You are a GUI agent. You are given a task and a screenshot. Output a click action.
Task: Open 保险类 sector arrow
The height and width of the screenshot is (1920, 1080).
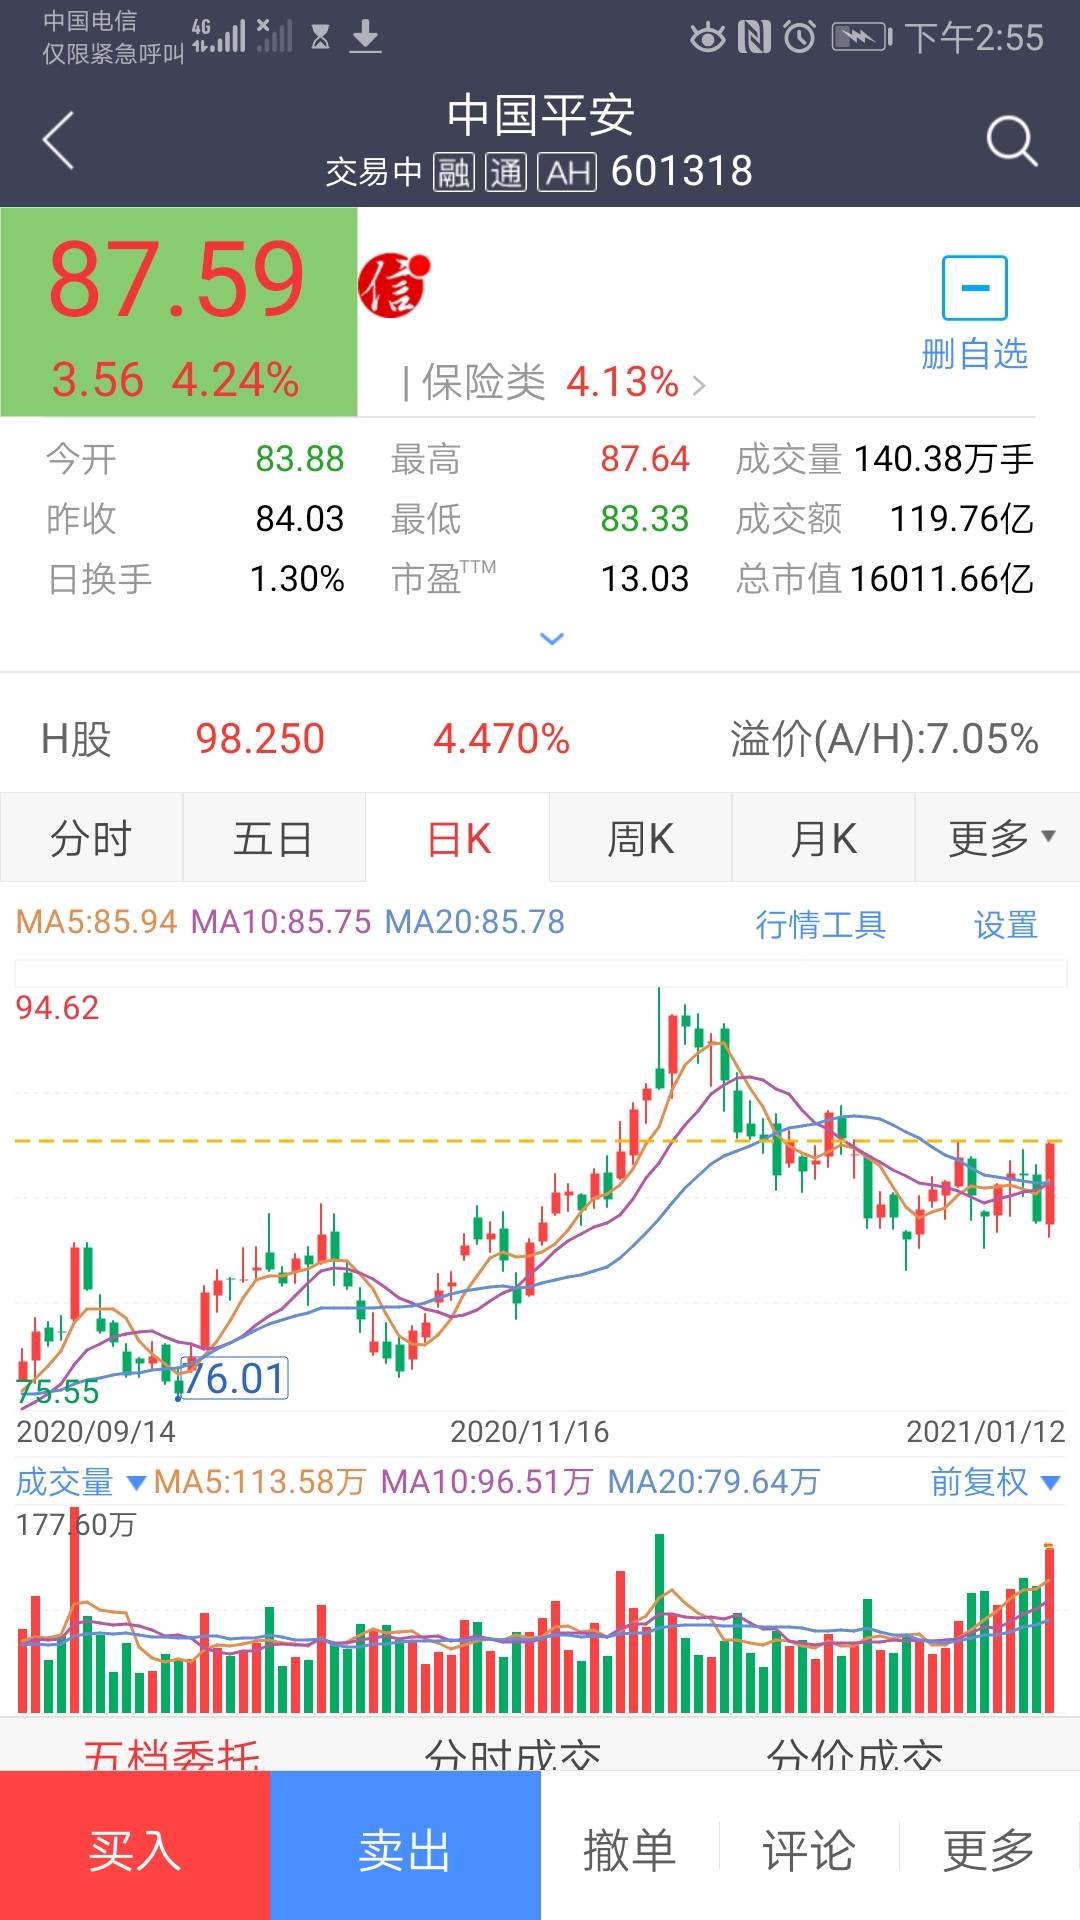699,384
